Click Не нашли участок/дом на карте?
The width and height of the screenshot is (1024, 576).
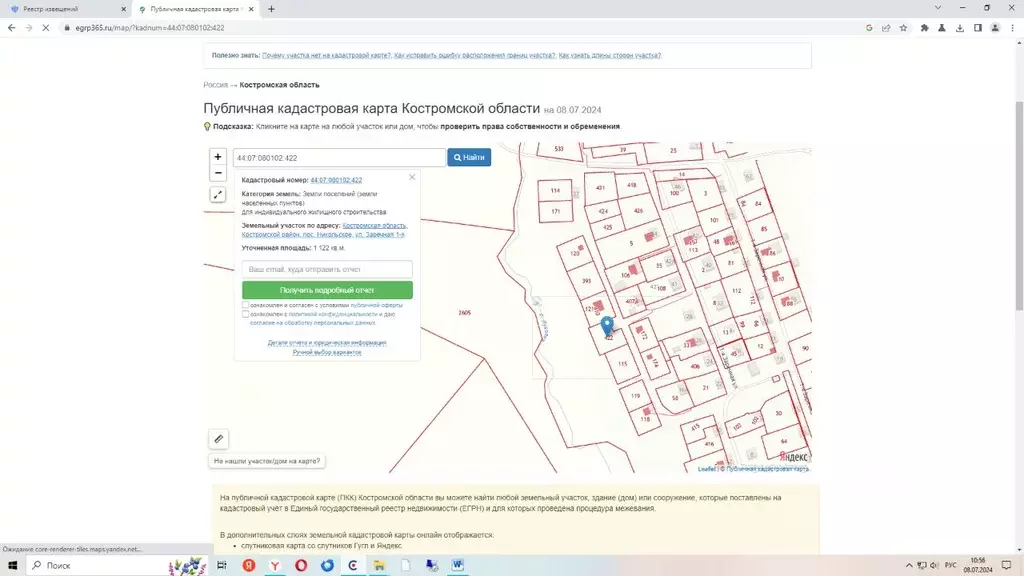tap(268, 461)
